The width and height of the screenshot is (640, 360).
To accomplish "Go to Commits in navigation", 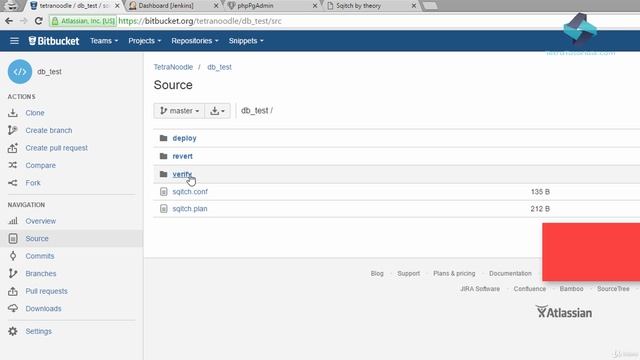I will tap(40, 256).
